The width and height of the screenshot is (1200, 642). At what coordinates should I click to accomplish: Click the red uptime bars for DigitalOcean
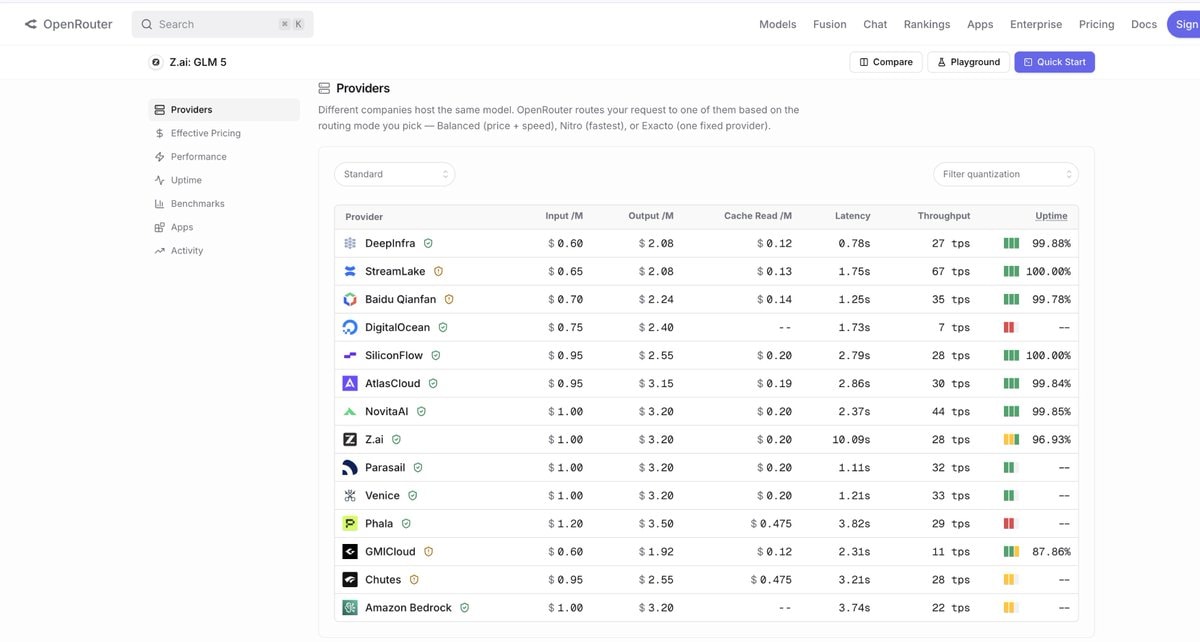tap(1009, 327)
